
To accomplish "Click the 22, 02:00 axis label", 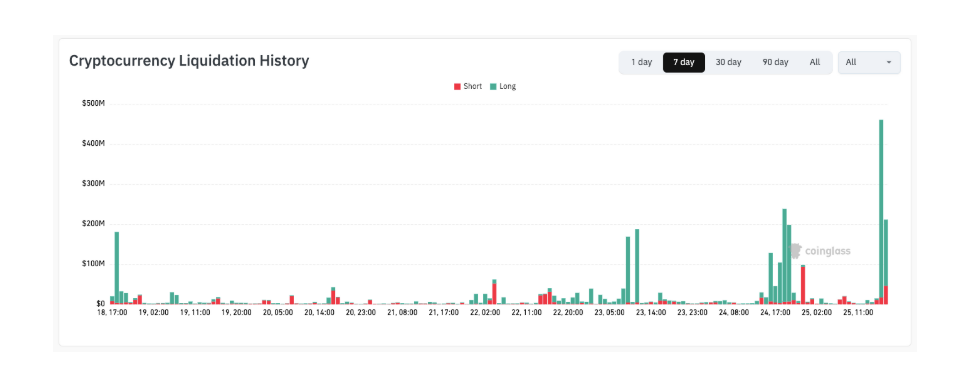I will pos(485,313).
